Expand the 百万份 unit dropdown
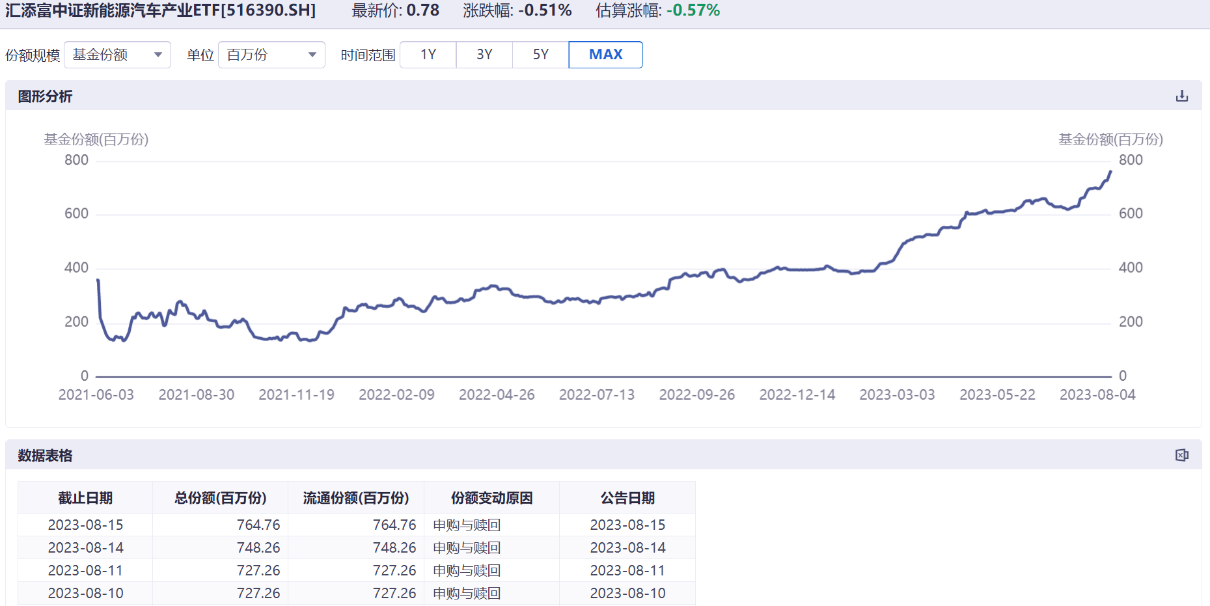 271,55
